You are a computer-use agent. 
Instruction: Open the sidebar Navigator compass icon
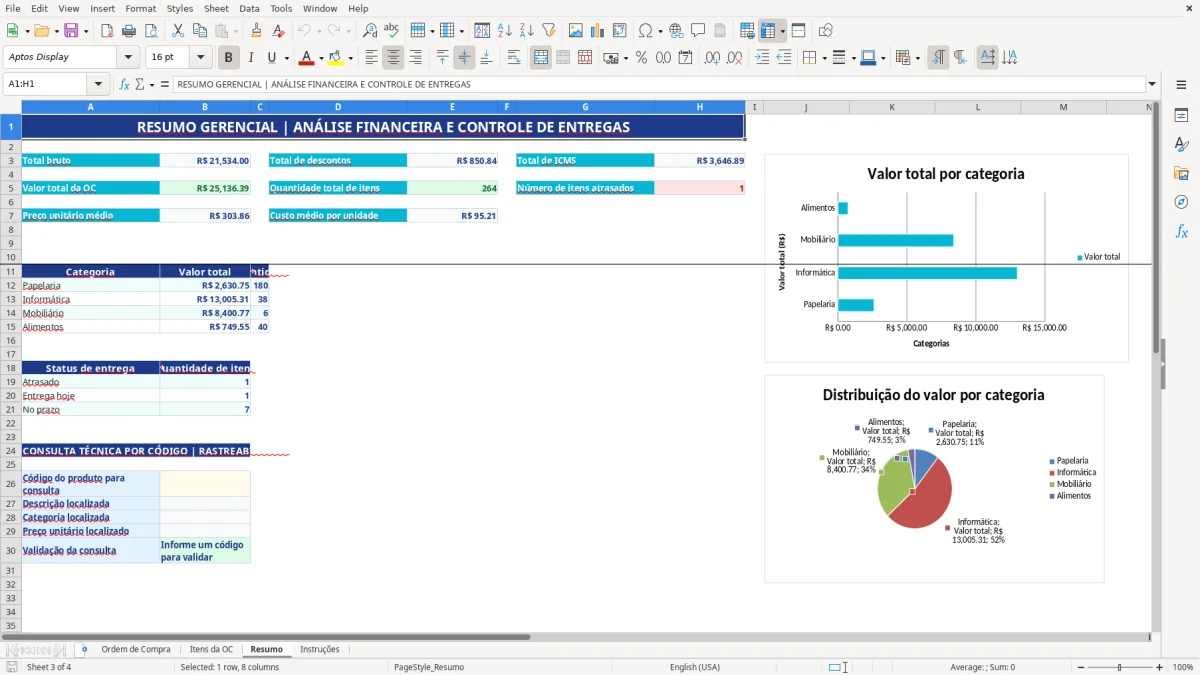[x=1181, y=202]
